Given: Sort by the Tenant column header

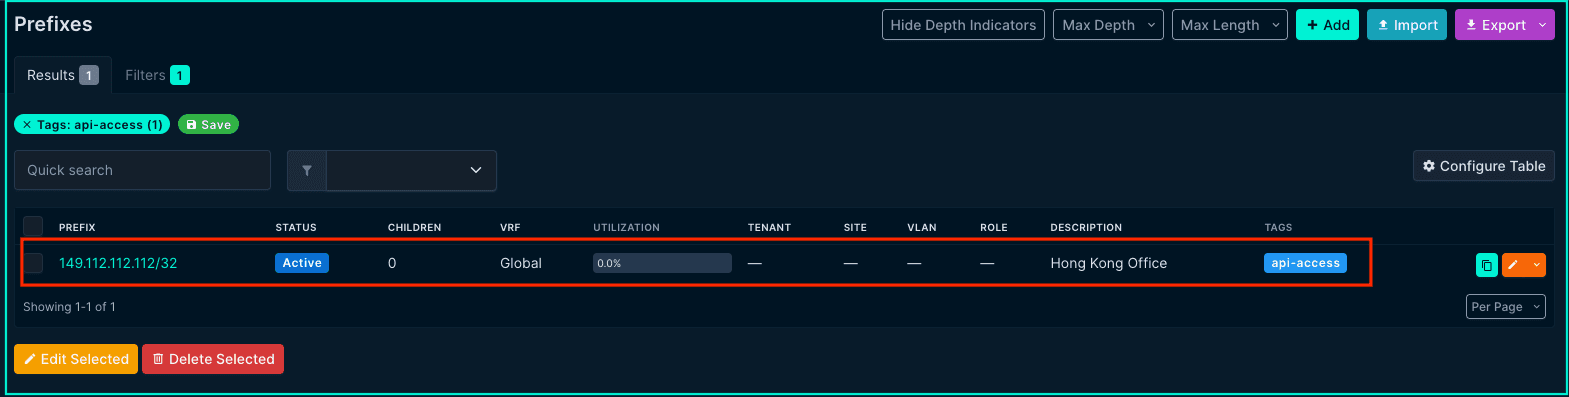Looking at the screenshot, I should point(769,228).
